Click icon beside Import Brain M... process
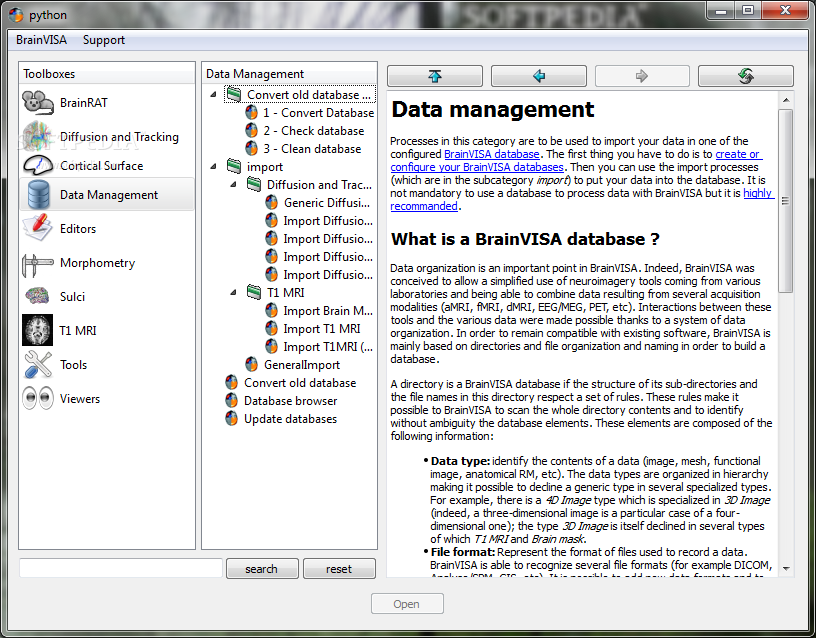Image resolution: width=816 pixels, height=638 pixels. click(x=271, y=310)
